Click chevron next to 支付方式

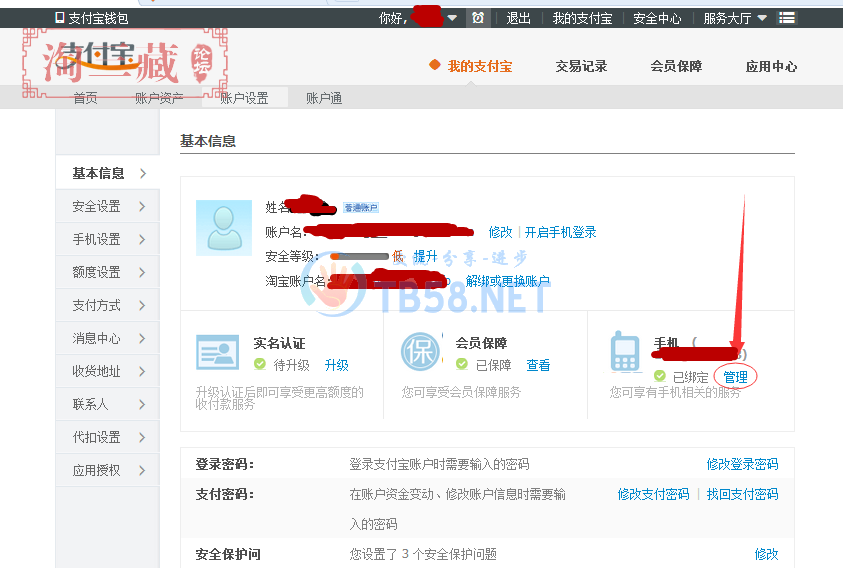142,306
